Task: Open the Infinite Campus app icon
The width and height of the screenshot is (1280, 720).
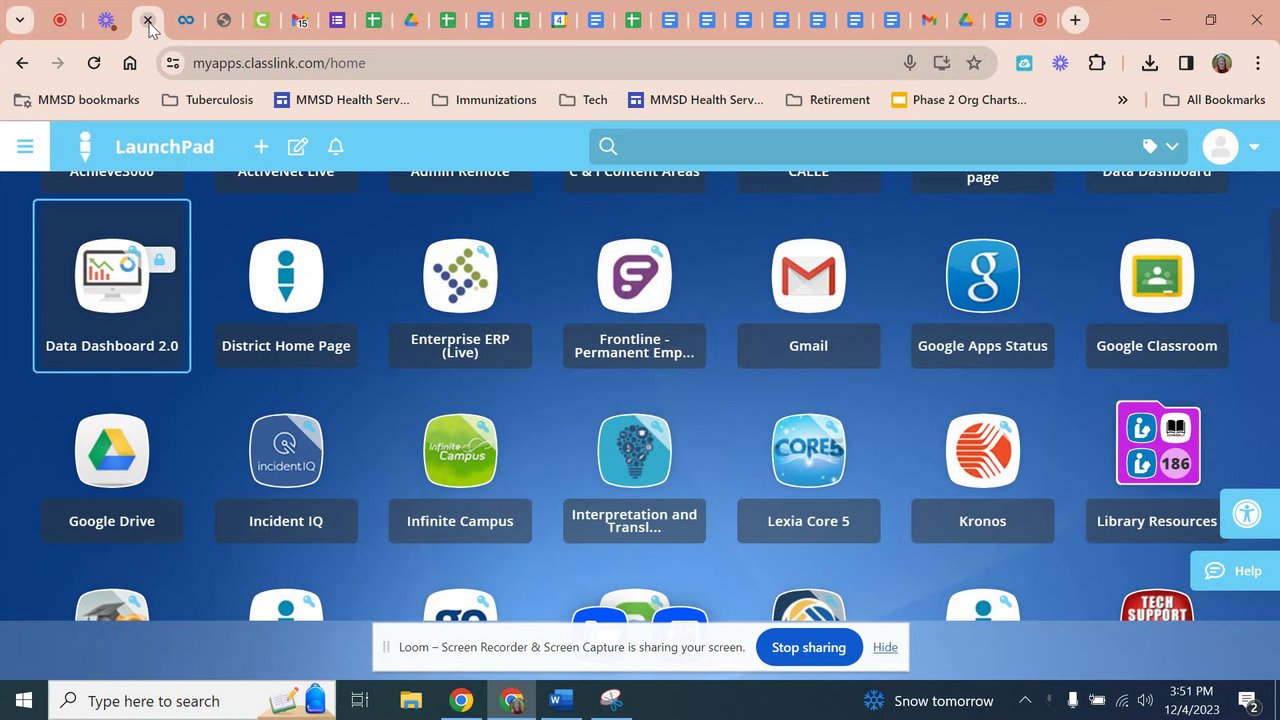Action: 460,451
